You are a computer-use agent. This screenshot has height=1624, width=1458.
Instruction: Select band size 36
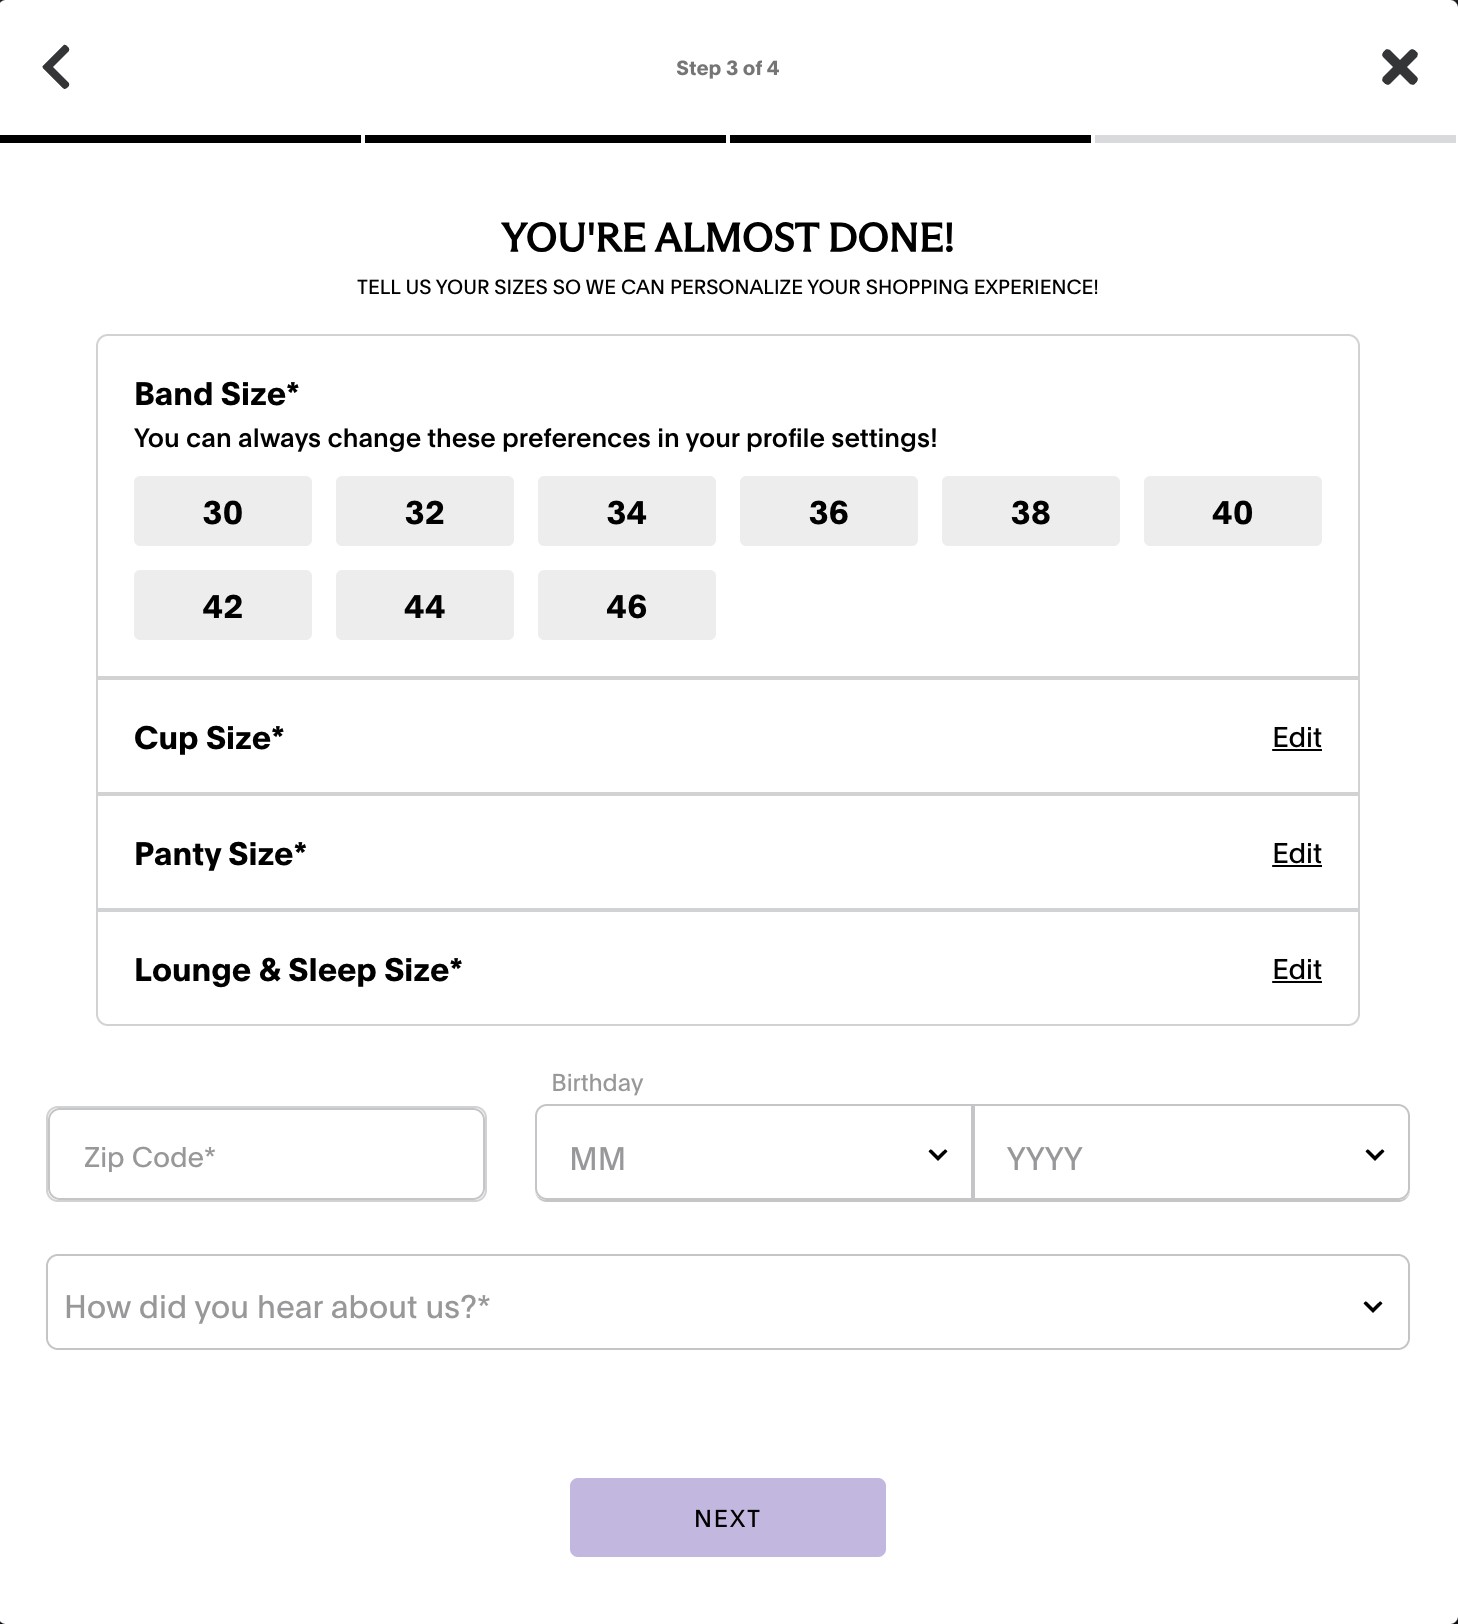tap(828, 511)
